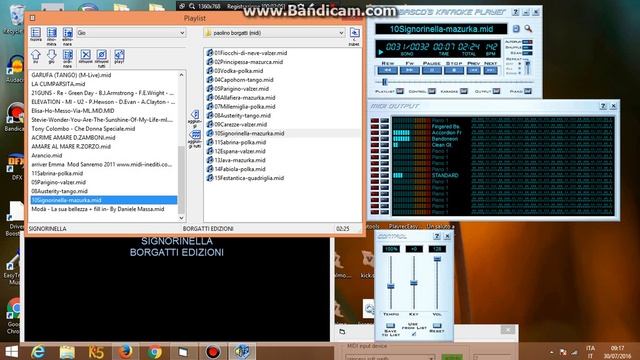Viewport: 640px width, 360px height.
Task: Toggle 'Use from list' checkmark in Control
Action: click(414, 333)
